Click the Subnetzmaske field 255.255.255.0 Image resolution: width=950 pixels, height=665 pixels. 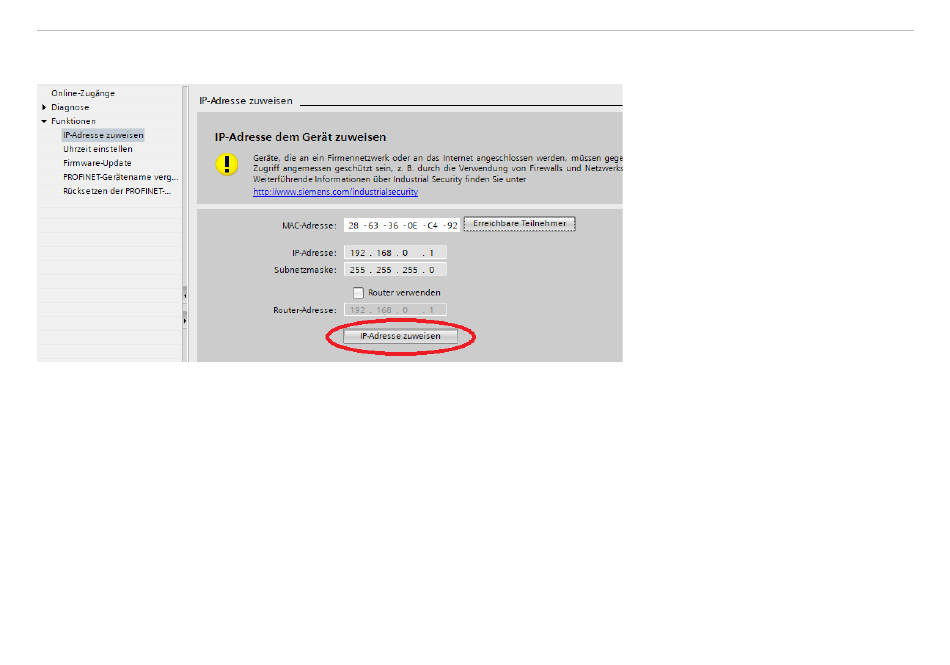[x=395, y=270]
